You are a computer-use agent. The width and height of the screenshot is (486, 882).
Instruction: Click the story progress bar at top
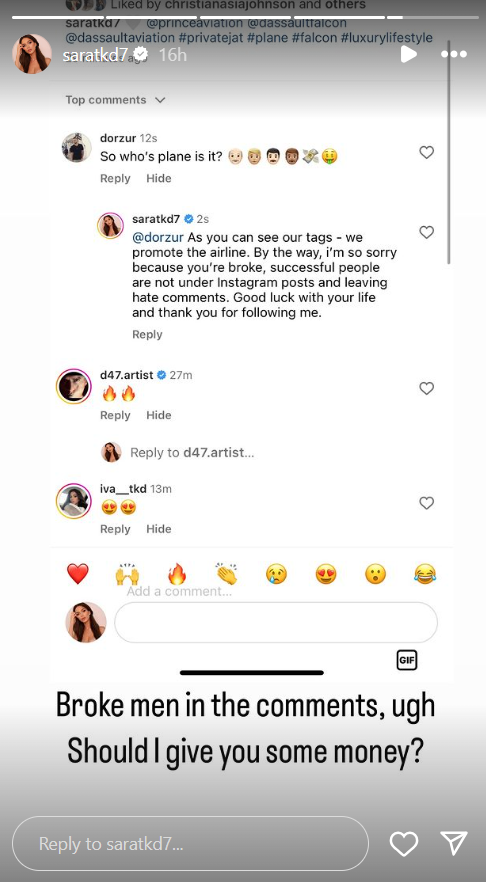tap(243, 17)
